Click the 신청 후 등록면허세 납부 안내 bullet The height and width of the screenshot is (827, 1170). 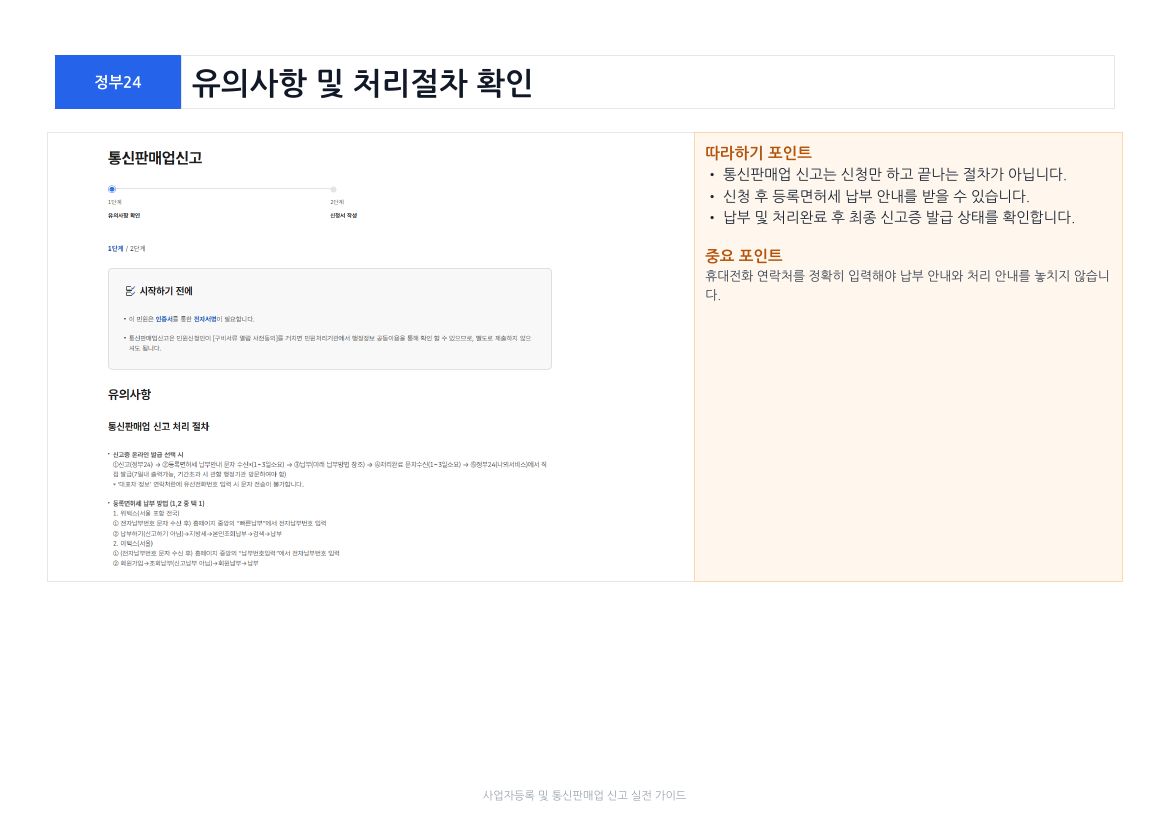(876, 196)
